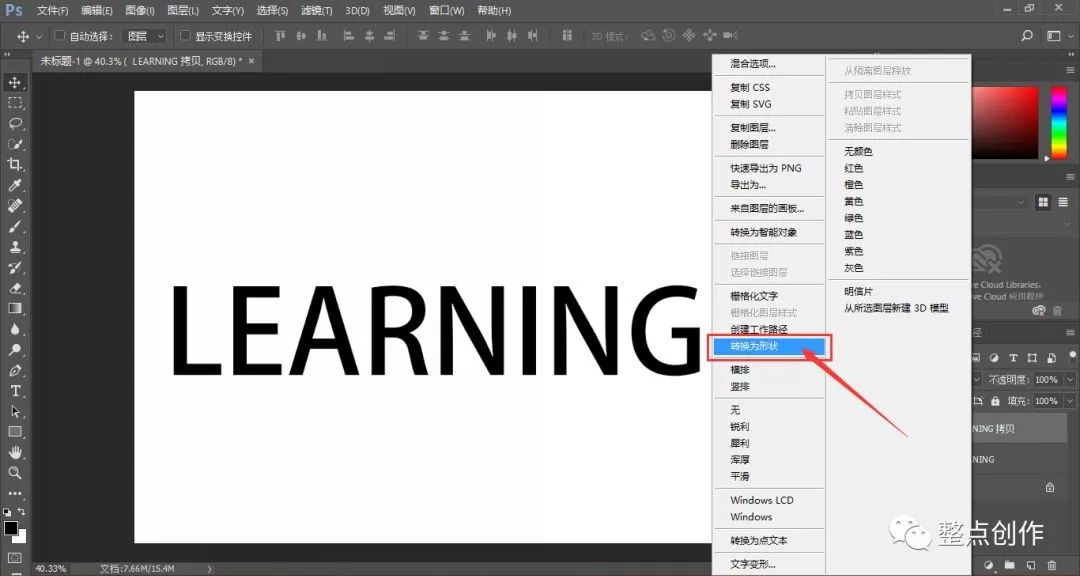Select the Gradient tool
1080x576 pixels.
tap(14, 309)
